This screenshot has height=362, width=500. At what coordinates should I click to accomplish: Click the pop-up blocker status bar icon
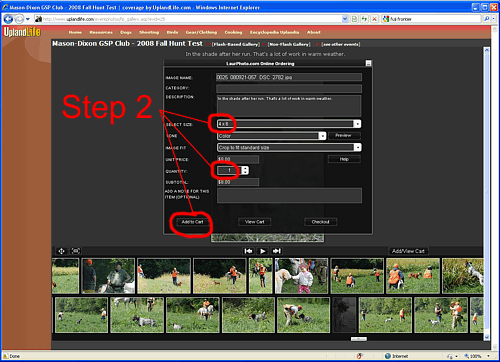[359, 356]
